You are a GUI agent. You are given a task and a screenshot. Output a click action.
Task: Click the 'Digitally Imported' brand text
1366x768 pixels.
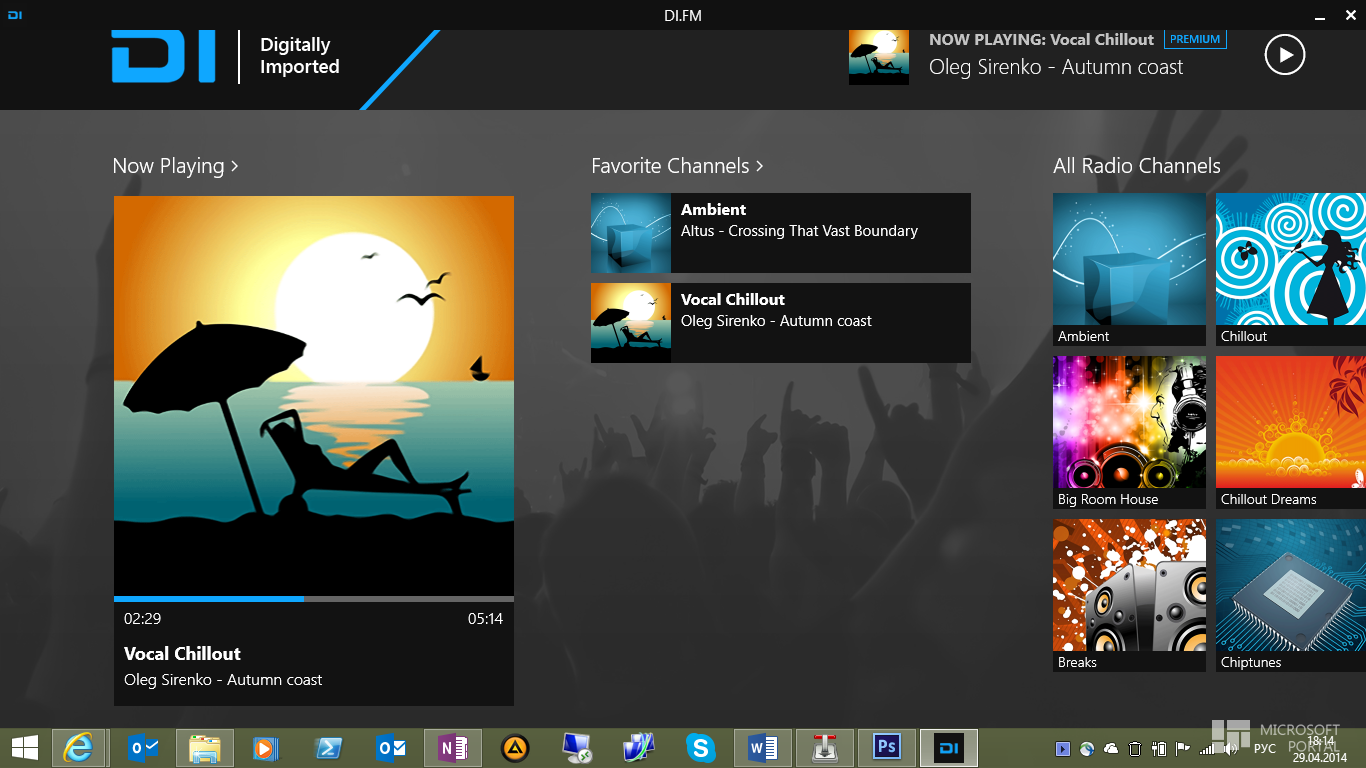click(299, 56)
